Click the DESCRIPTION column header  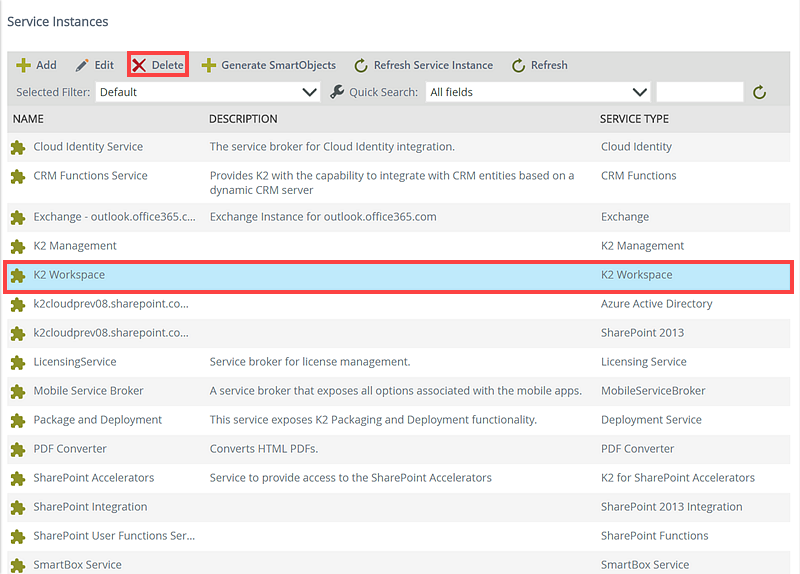243,119
